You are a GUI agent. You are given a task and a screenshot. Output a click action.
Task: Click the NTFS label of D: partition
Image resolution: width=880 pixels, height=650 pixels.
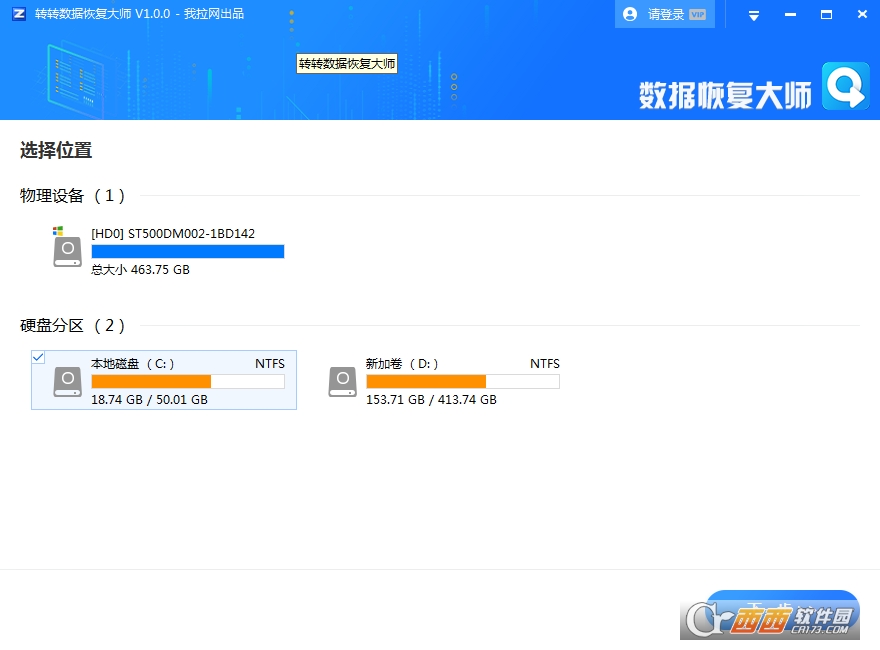point(545,364)
